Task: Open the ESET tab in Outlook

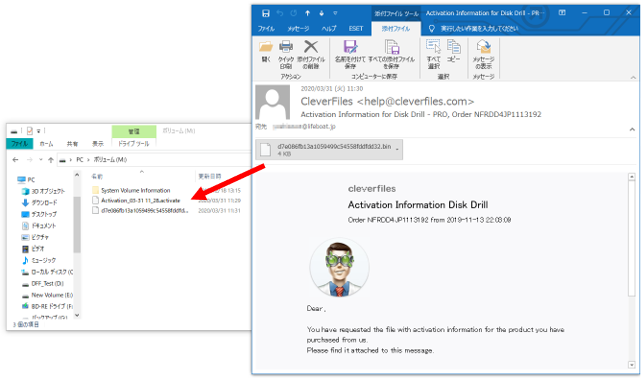Action: pyautogui.click(x=356, y=28)
